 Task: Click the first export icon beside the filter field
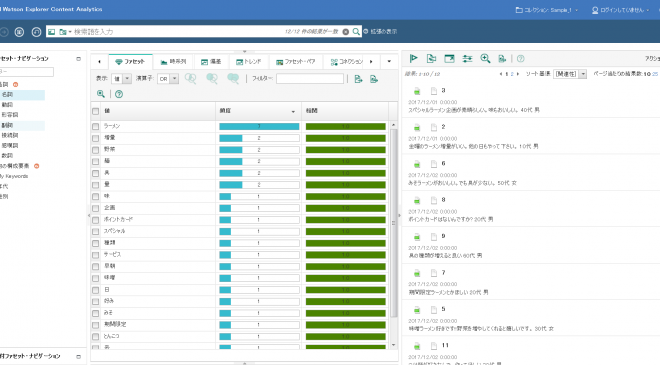(358, 79)
